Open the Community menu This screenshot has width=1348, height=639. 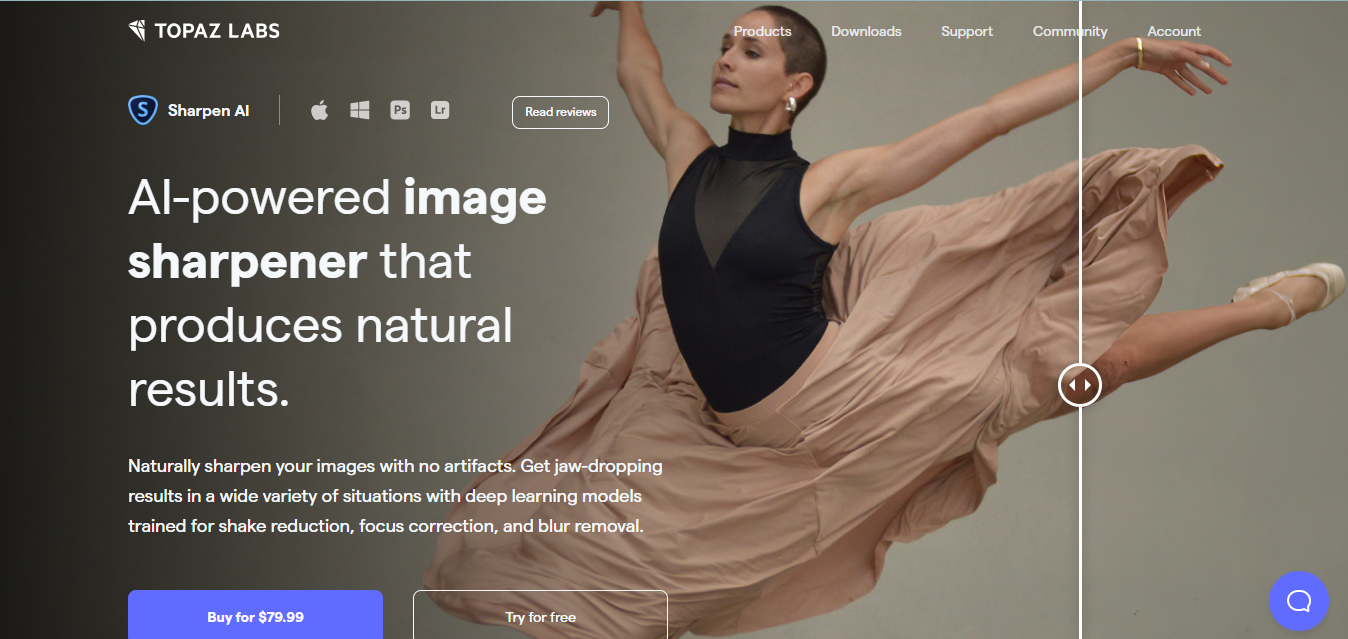1070,31
